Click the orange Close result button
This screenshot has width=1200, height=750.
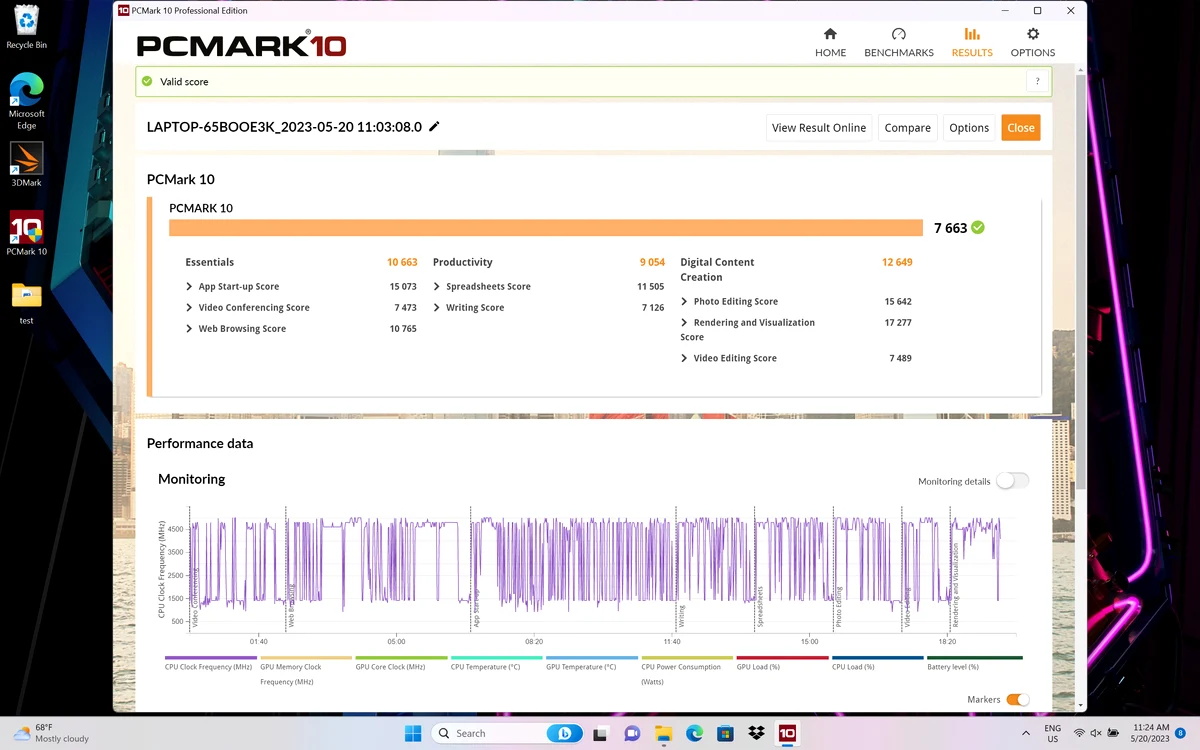click(1021, 128)
